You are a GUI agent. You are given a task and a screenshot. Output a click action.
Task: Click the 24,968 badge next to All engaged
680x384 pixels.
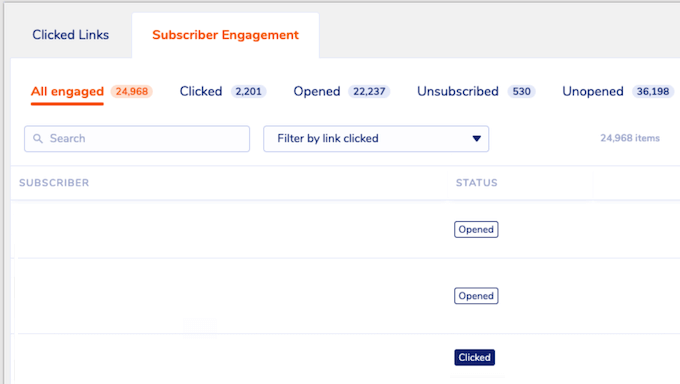(x=131, y=92)
